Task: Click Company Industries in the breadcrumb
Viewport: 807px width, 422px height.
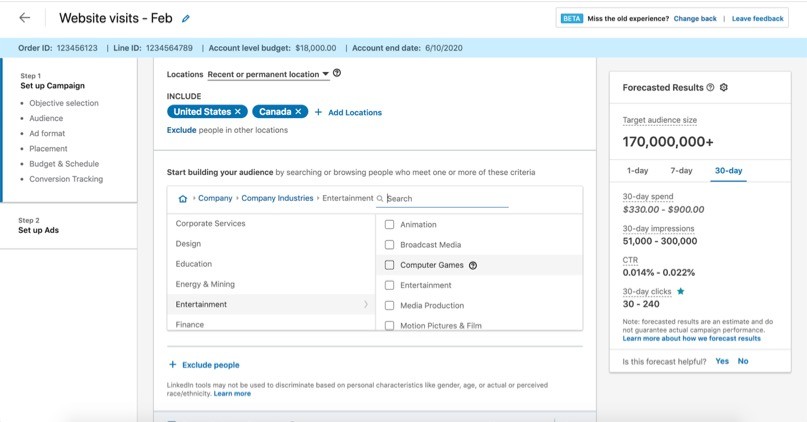Action: pos(277,198)
